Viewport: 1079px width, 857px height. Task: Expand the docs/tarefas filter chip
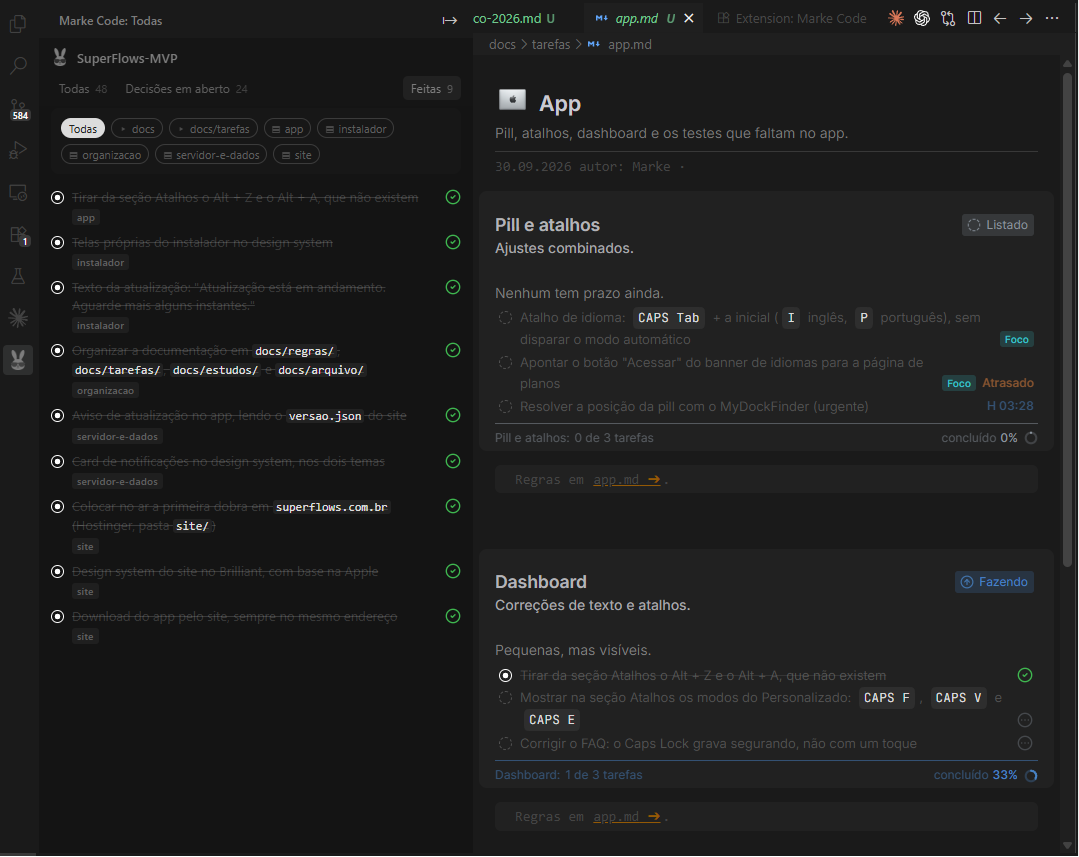(213, 129)
